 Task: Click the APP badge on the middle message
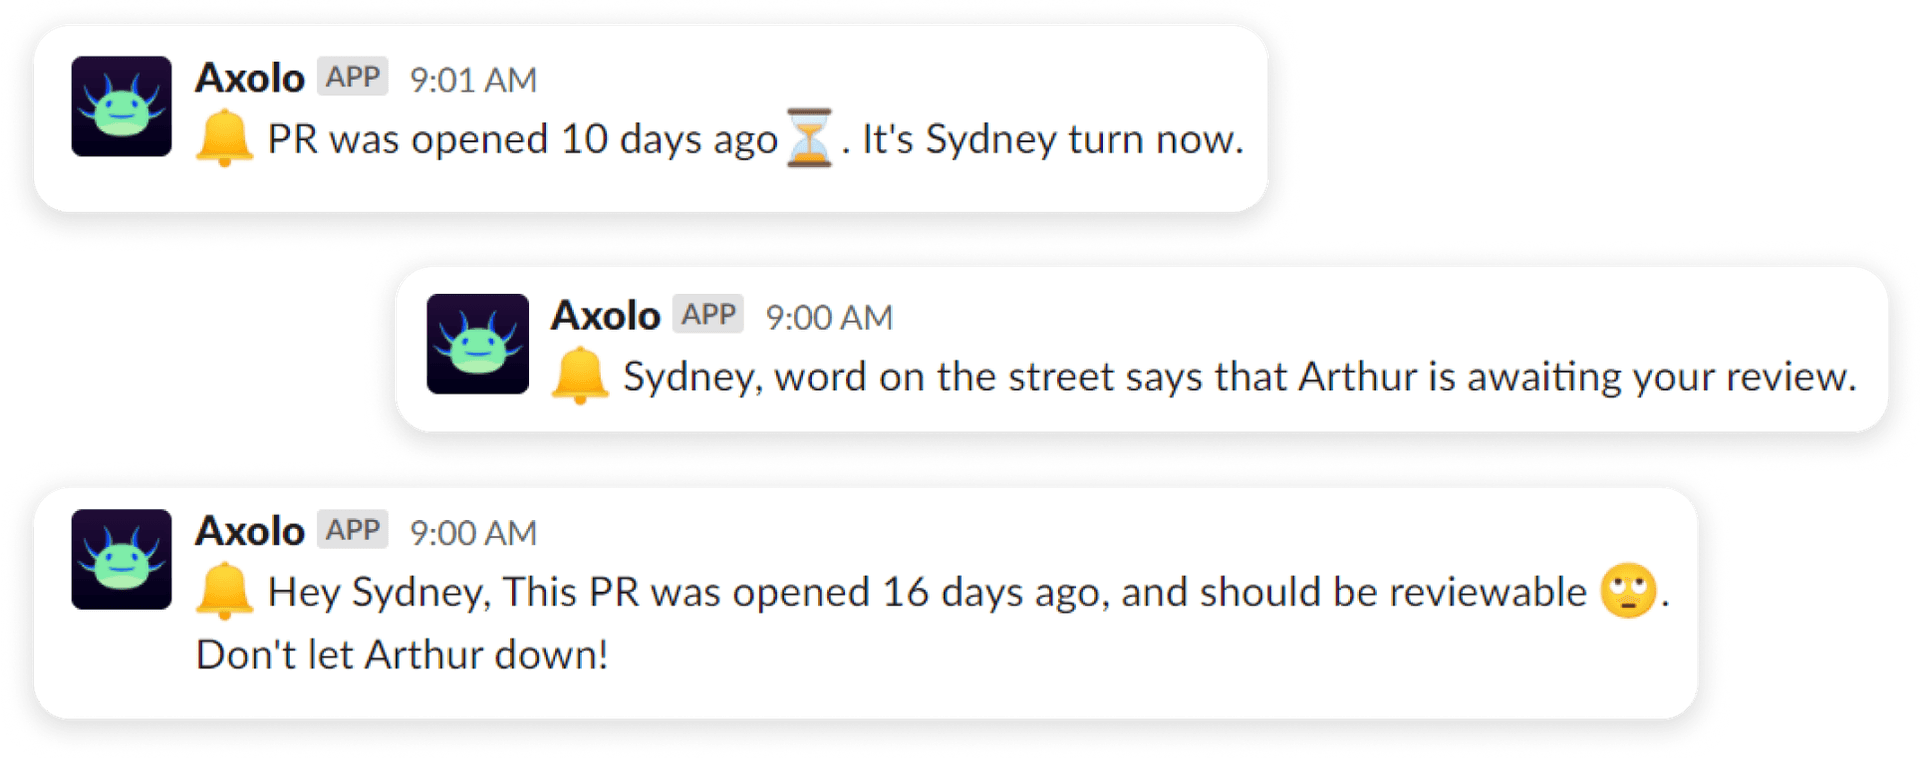click(709, 314)
